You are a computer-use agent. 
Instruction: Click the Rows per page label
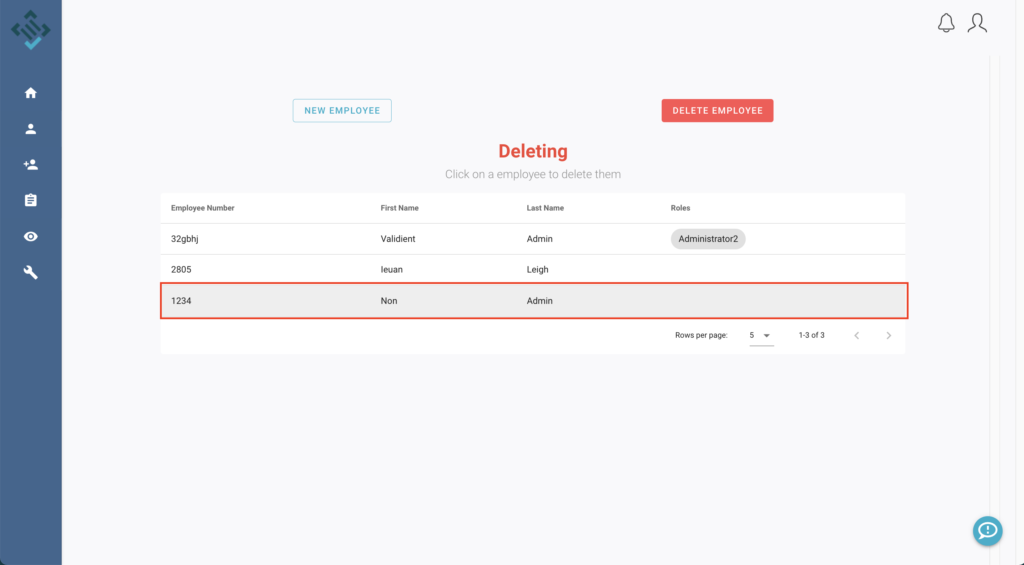[701, 335]
